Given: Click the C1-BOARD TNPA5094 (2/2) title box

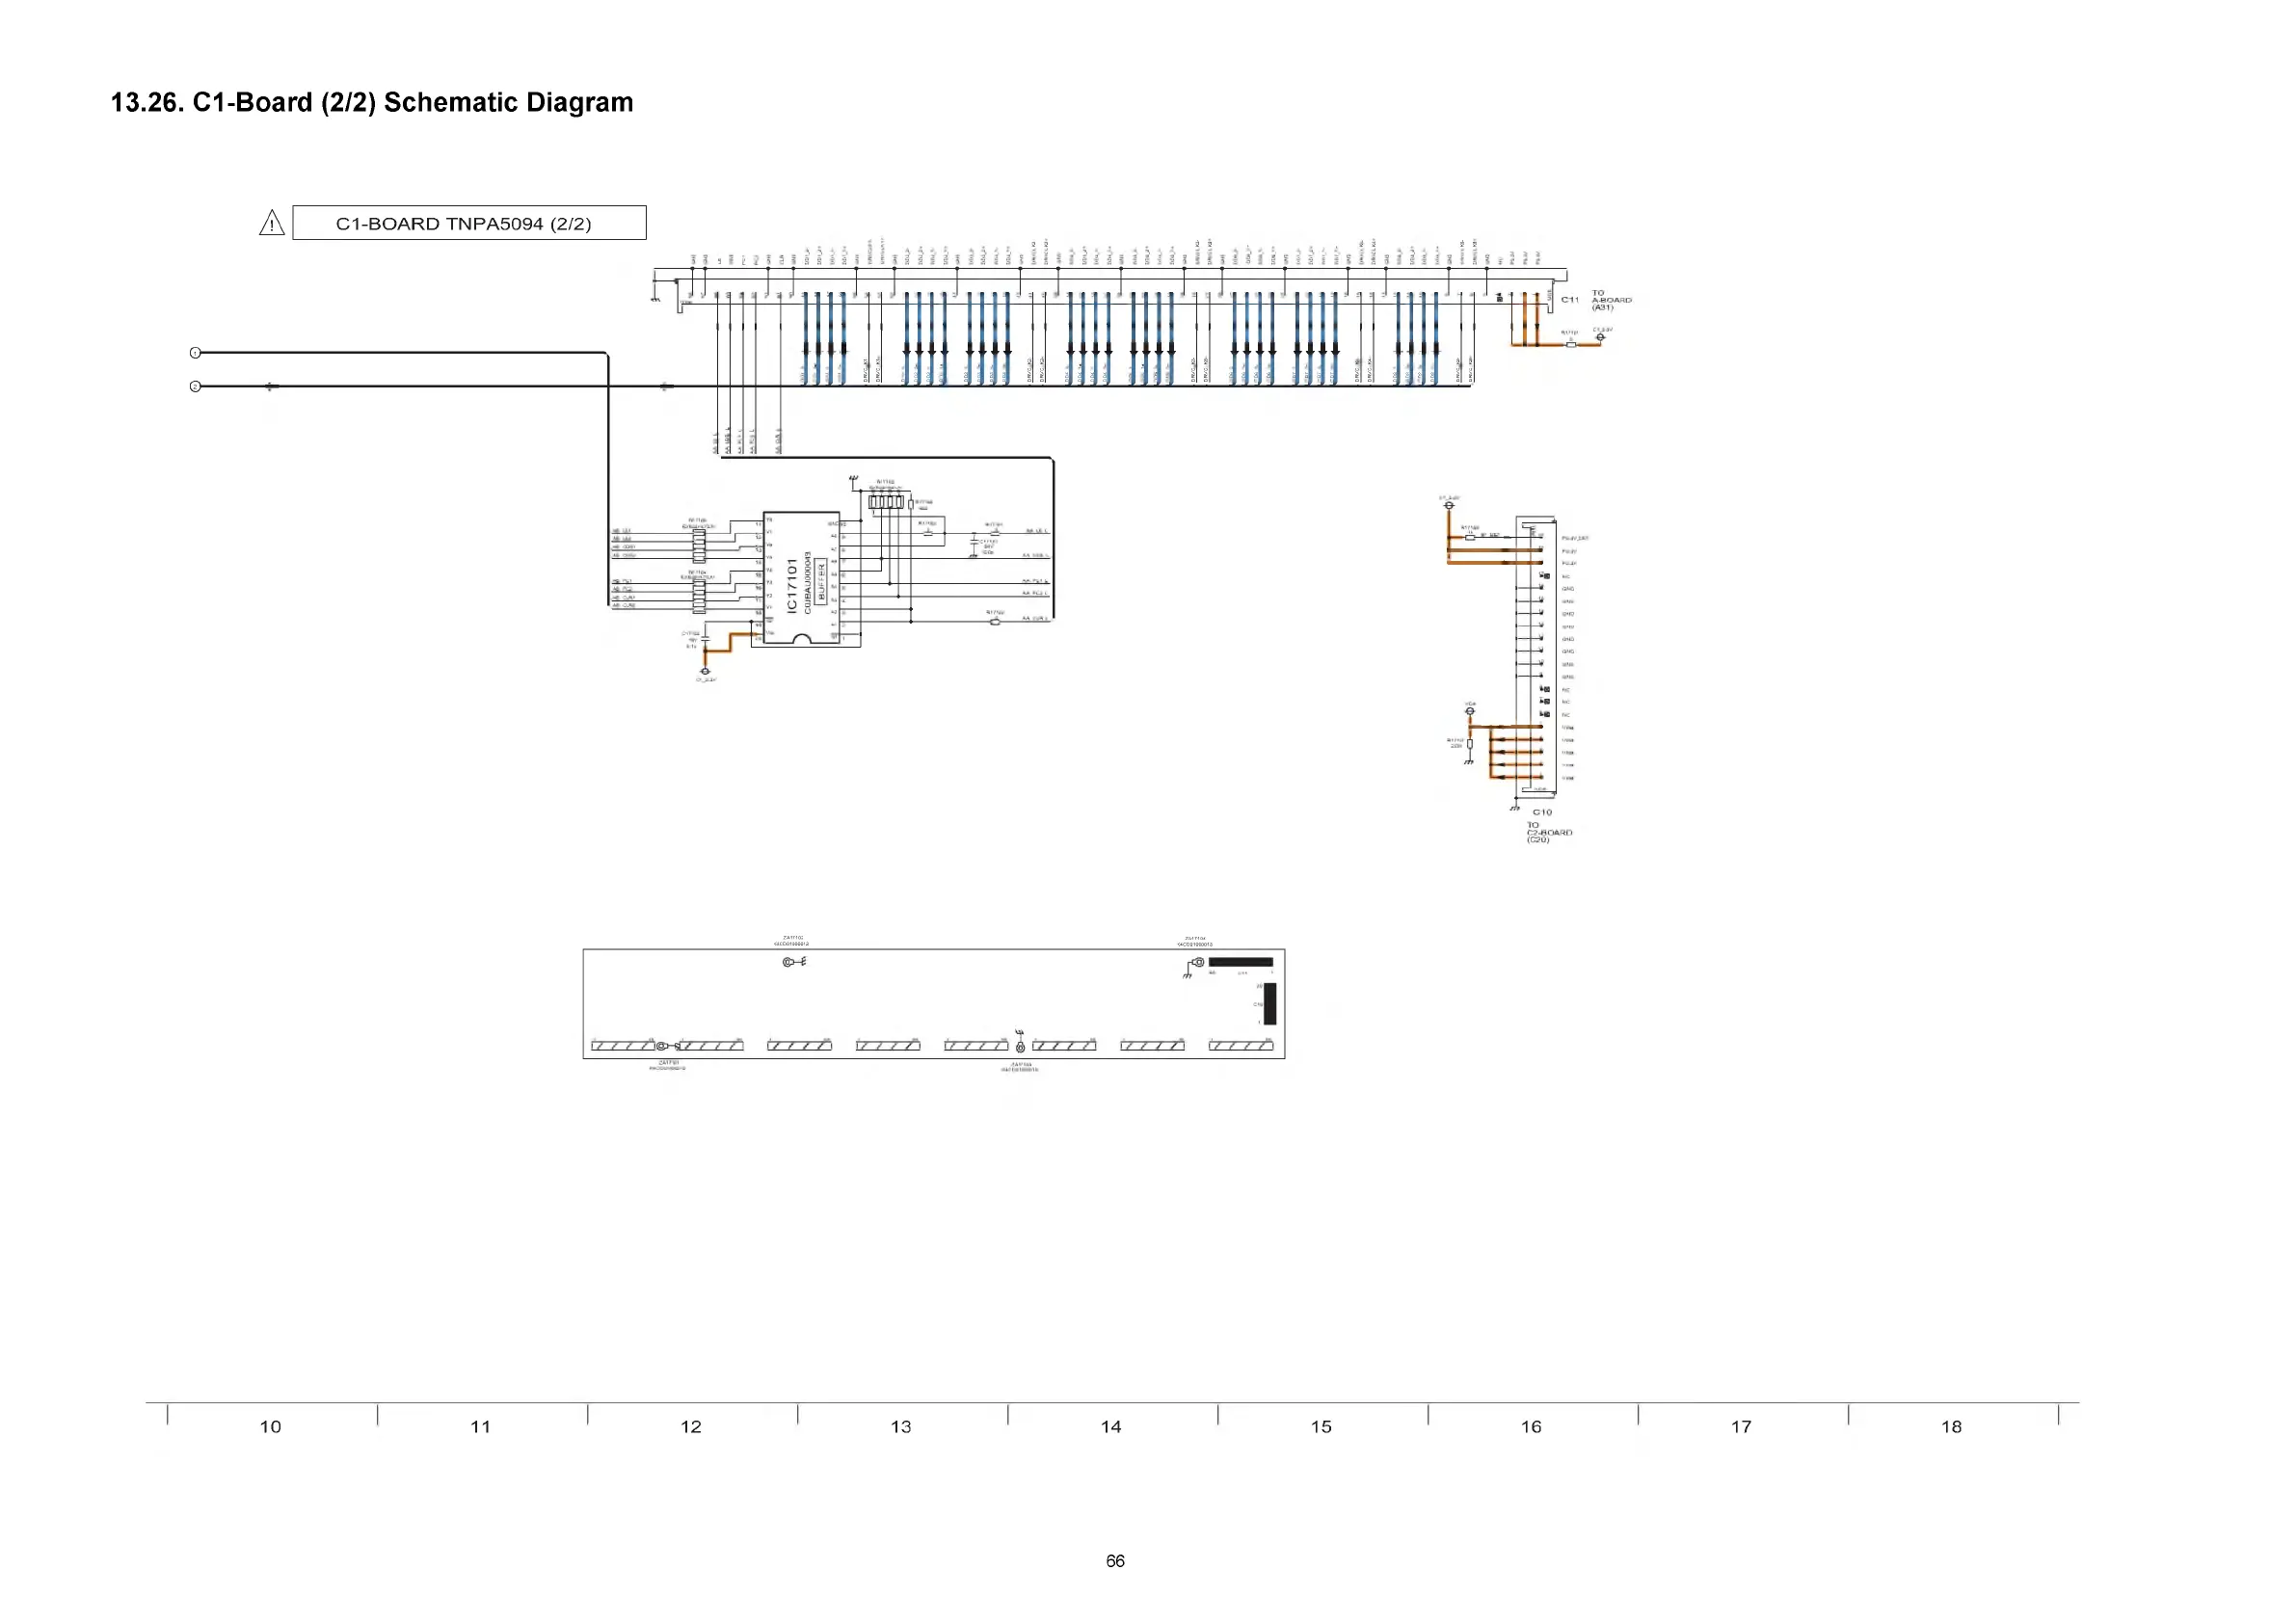Looking at the screenshot, I should pyautogui.click(x=469, y=223).
